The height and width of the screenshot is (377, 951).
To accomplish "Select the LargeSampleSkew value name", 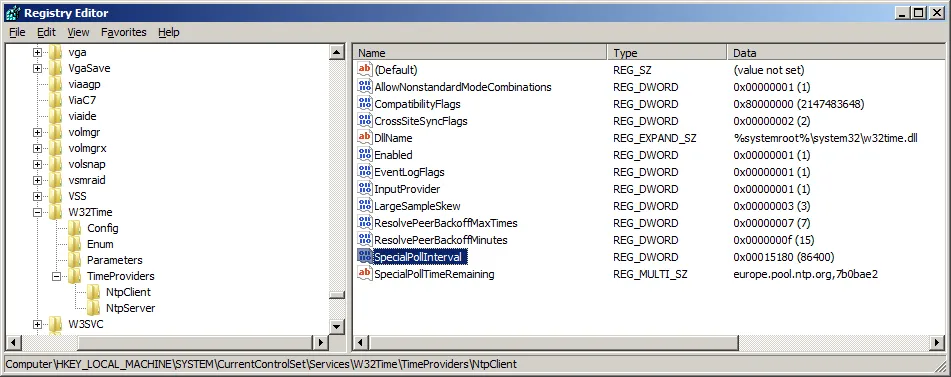I will pos(417,205).
